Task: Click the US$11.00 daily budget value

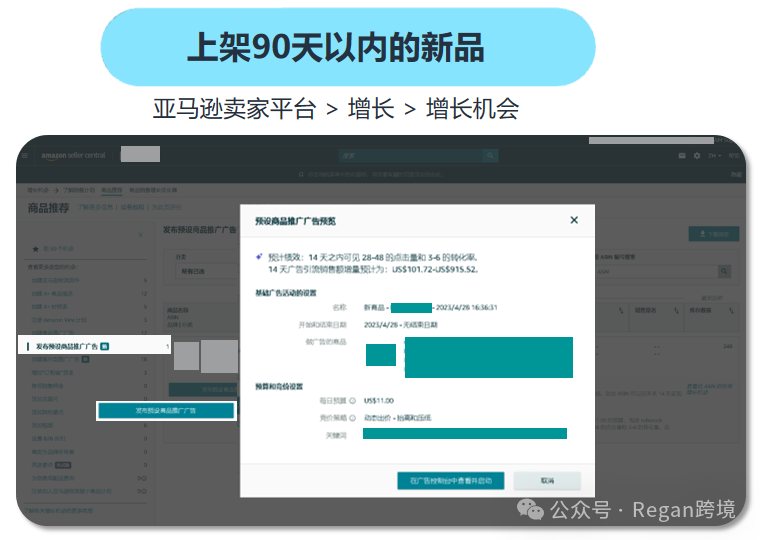Action: point(379,401)
